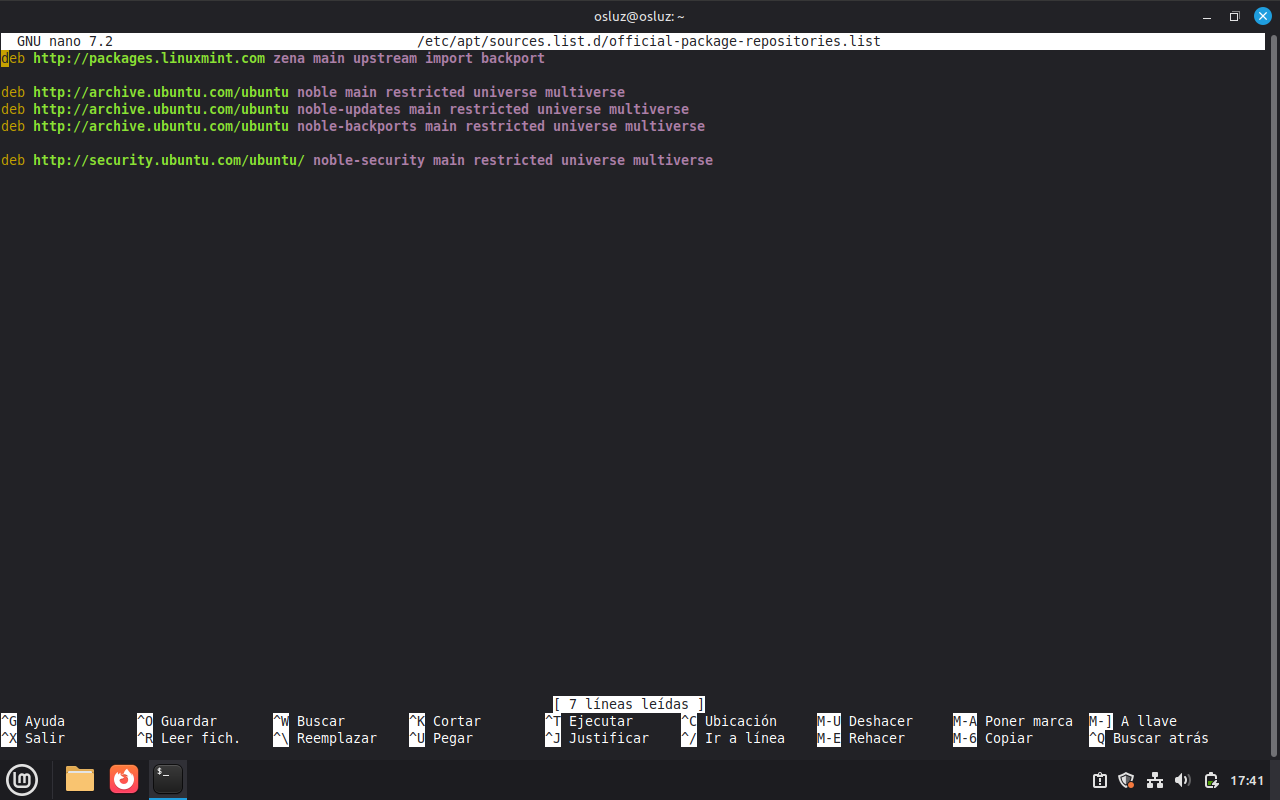
Task: Click the ^C Ubicación shortcut label
Action: [x=729, y=721]
